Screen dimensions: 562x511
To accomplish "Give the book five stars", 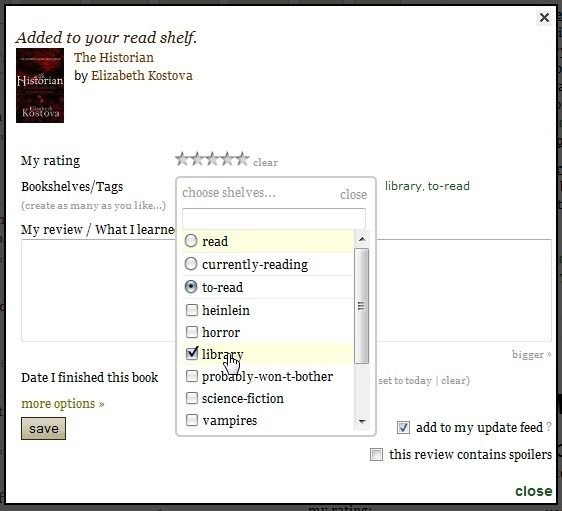I will point(242,159).
